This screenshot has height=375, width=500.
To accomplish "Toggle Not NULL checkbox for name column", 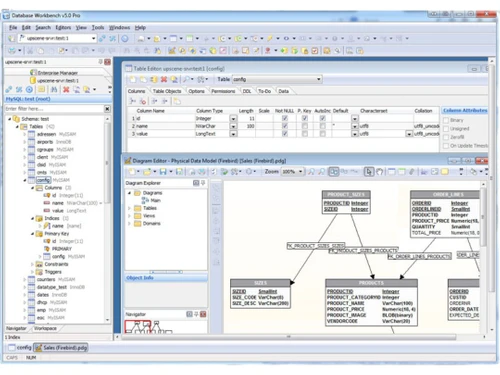I will tap(285, 126).
